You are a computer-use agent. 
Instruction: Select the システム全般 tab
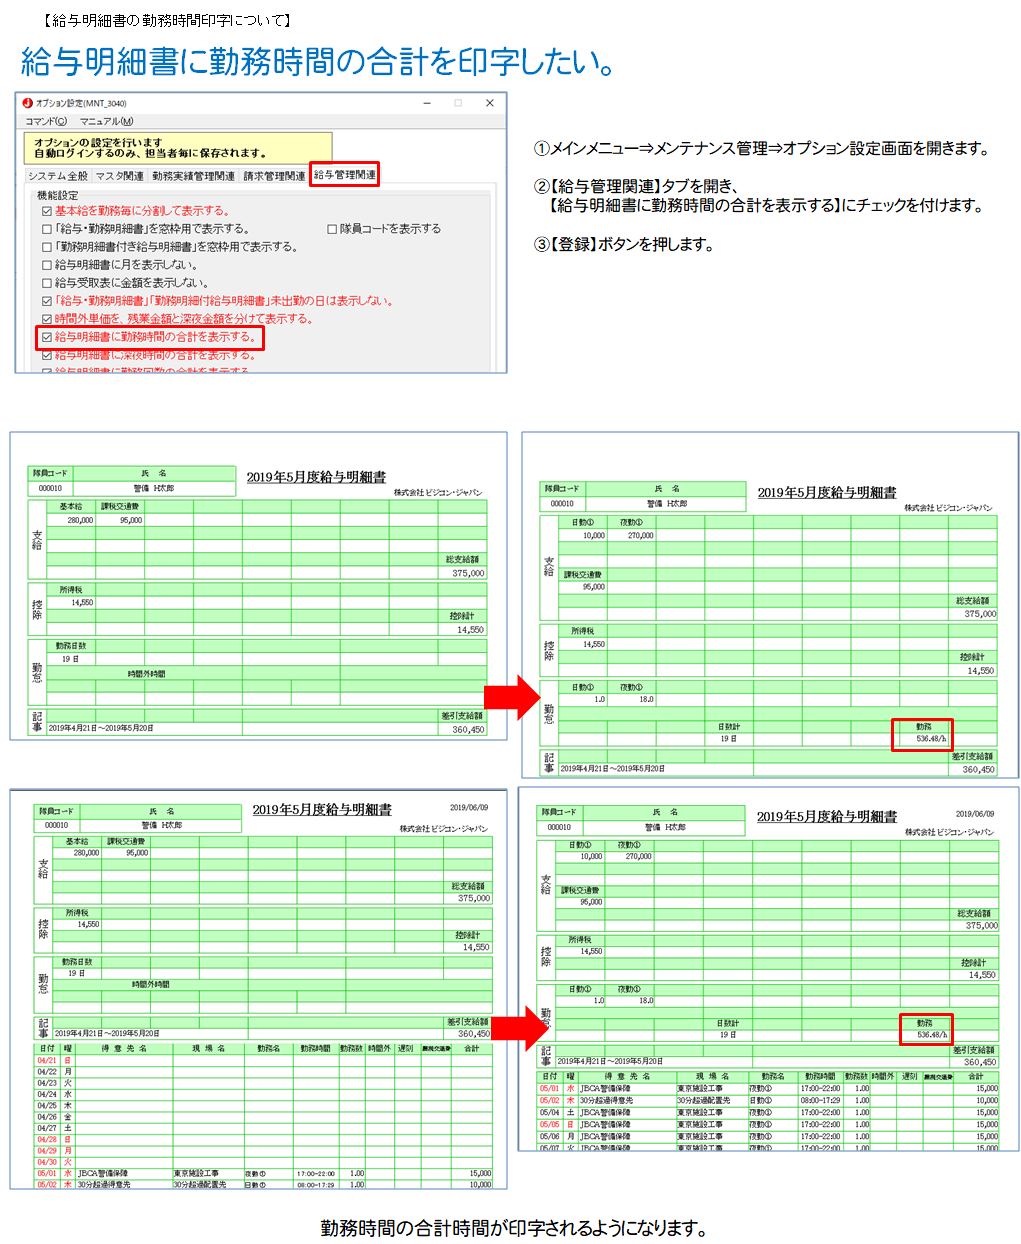[58, 176]
